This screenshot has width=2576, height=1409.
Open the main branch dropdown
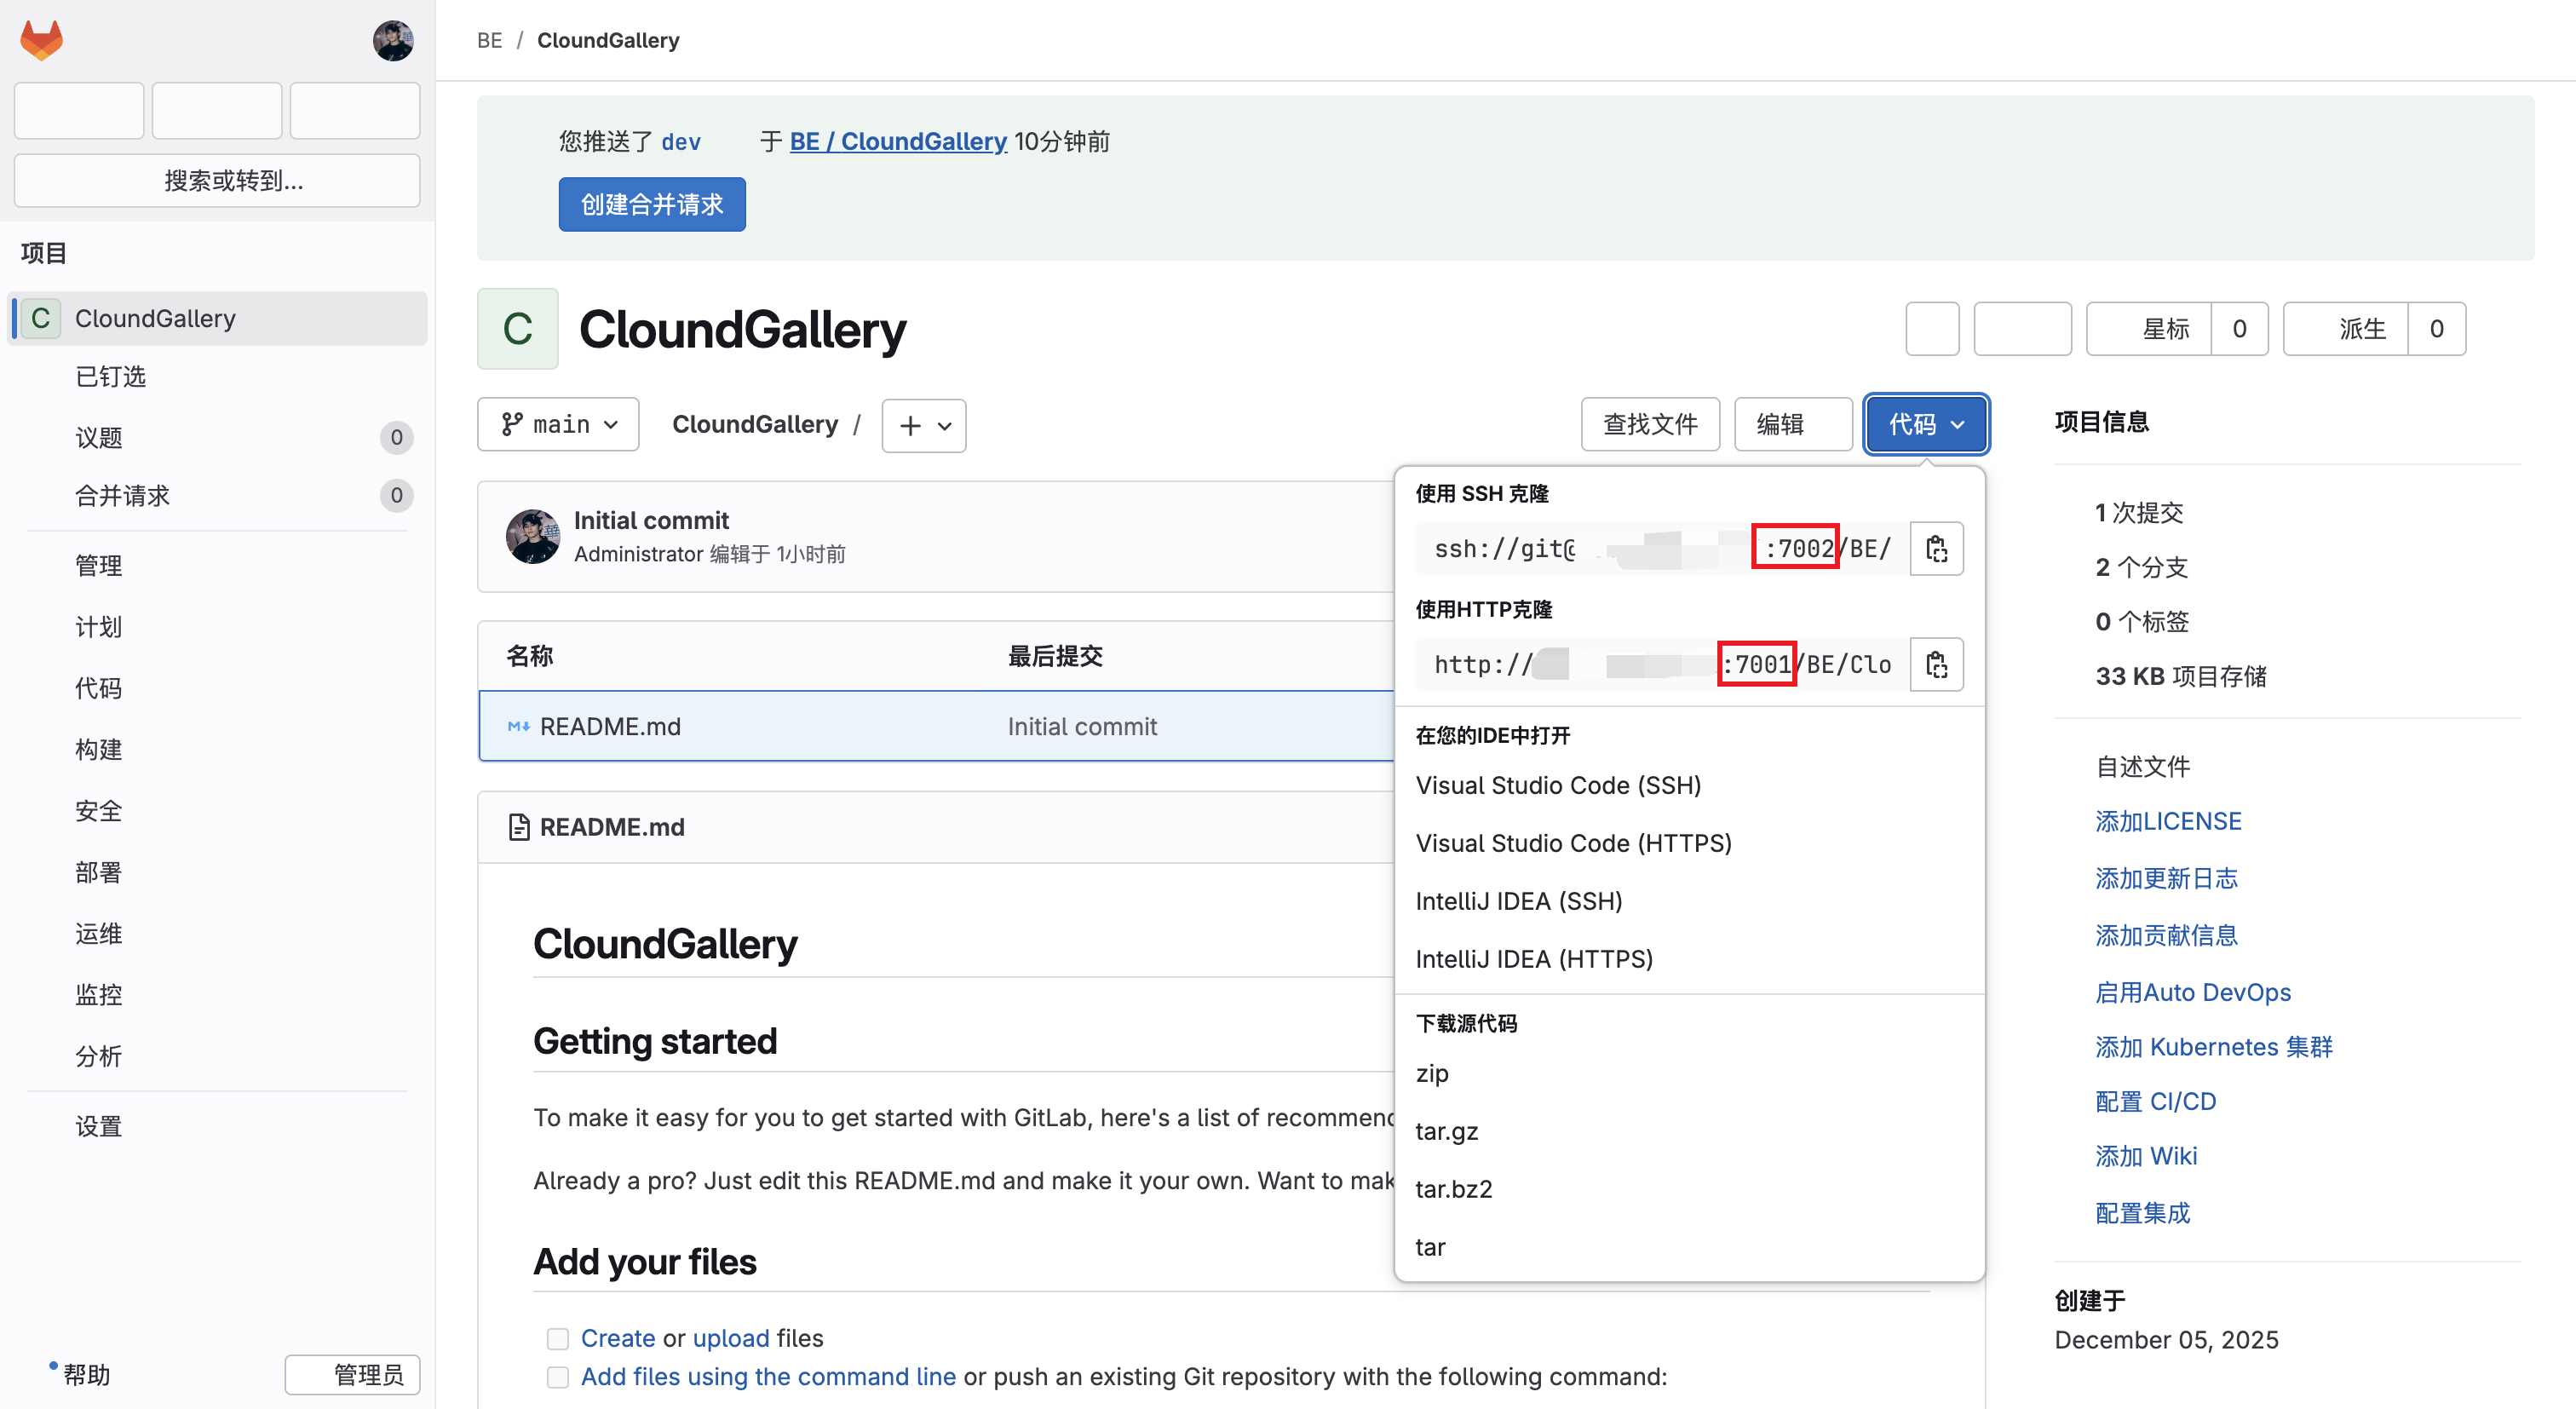coord(558,424)
